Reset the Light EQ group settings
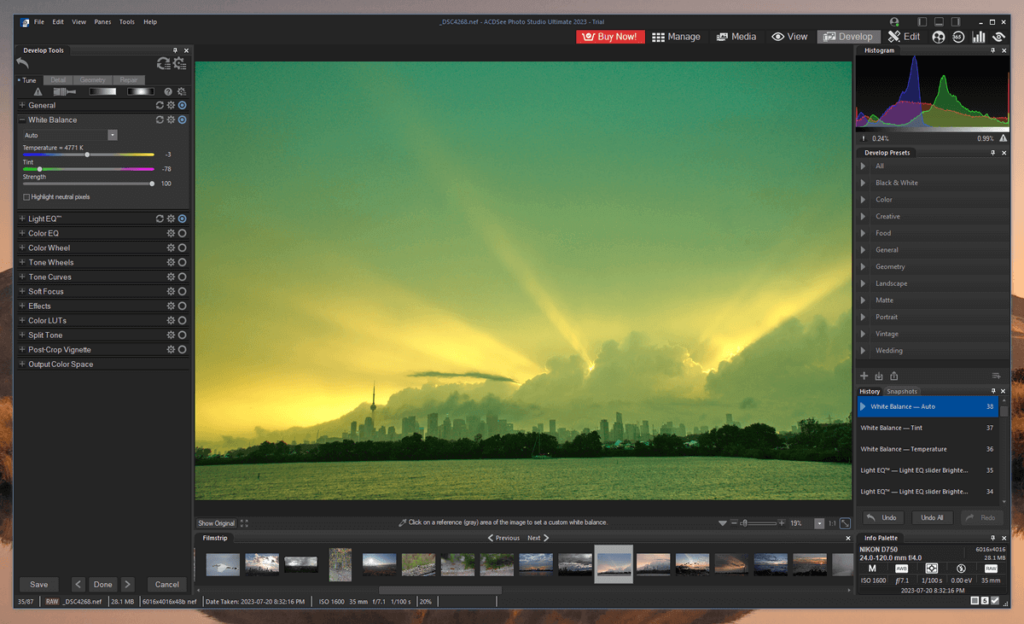1024x624 pixels. tap(159, 219)
